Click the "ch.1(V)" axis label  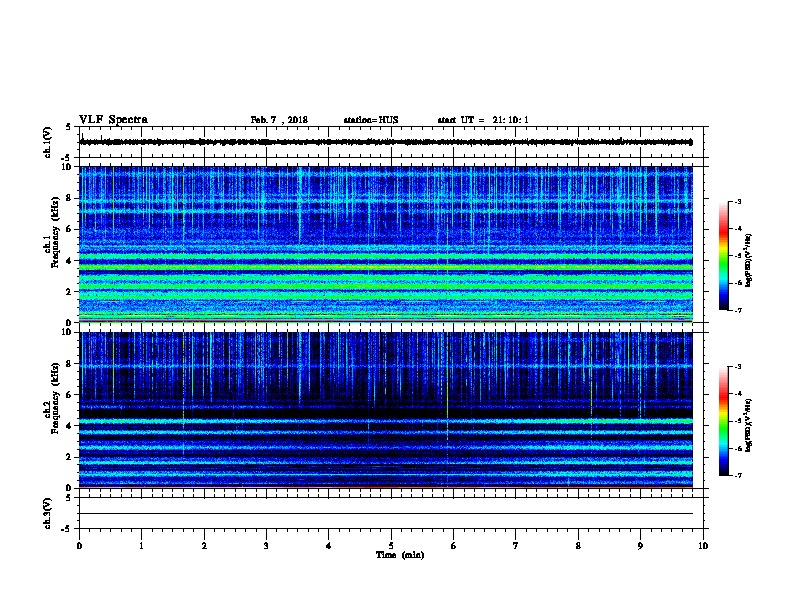pyautogui.click(x=48, y=142)
